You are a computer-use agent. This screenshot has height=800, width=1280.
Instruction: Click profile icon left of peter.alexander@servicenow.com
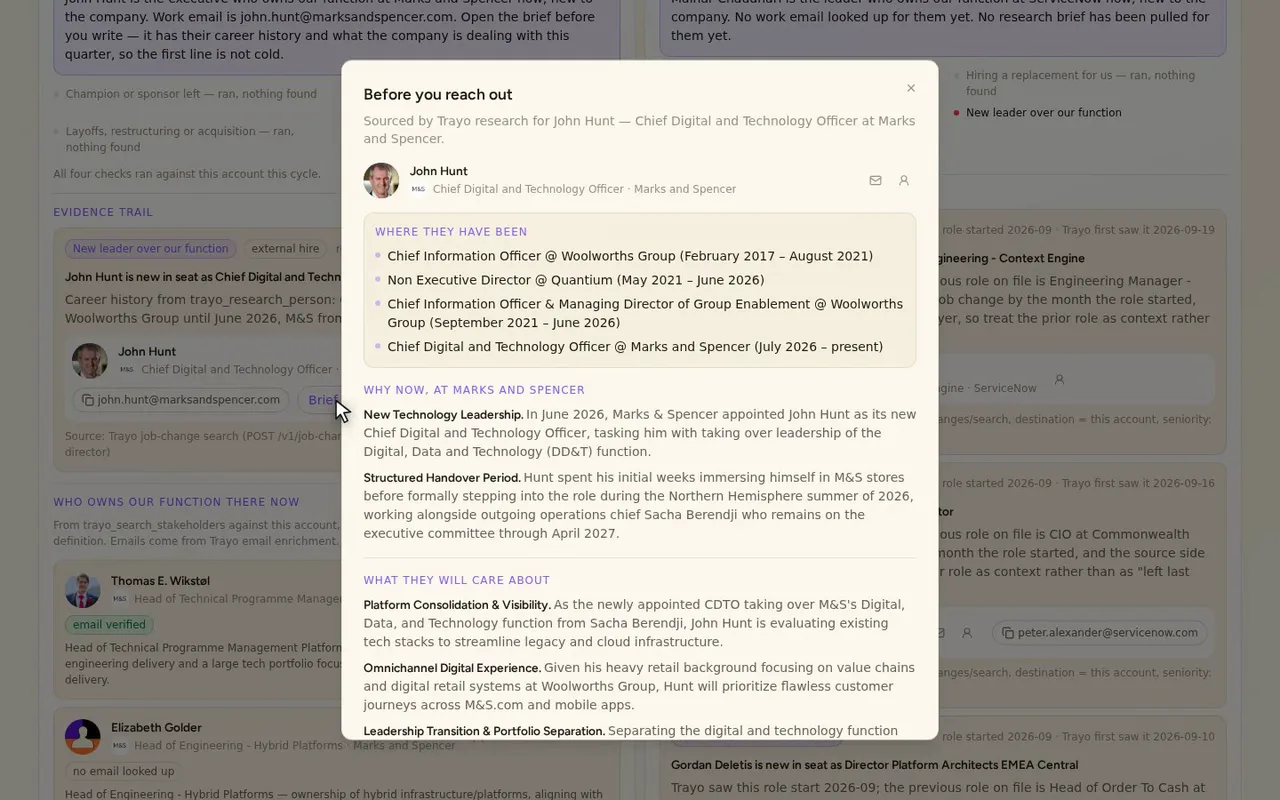[967, 633]
